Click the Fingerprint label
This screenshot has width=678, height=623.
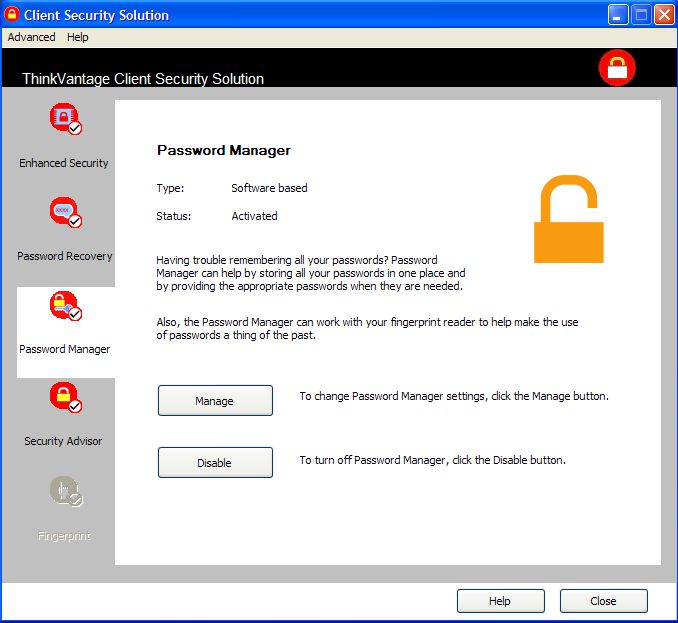(x=64, y=536)
